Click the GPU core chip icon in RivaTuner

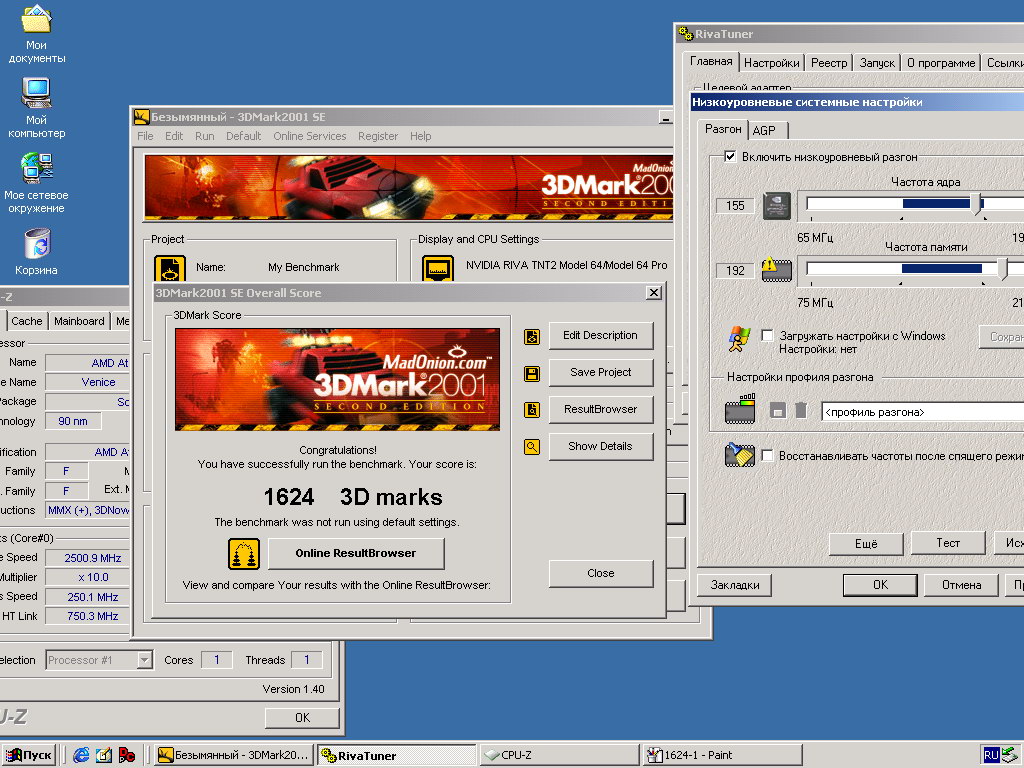click(777, 206)
